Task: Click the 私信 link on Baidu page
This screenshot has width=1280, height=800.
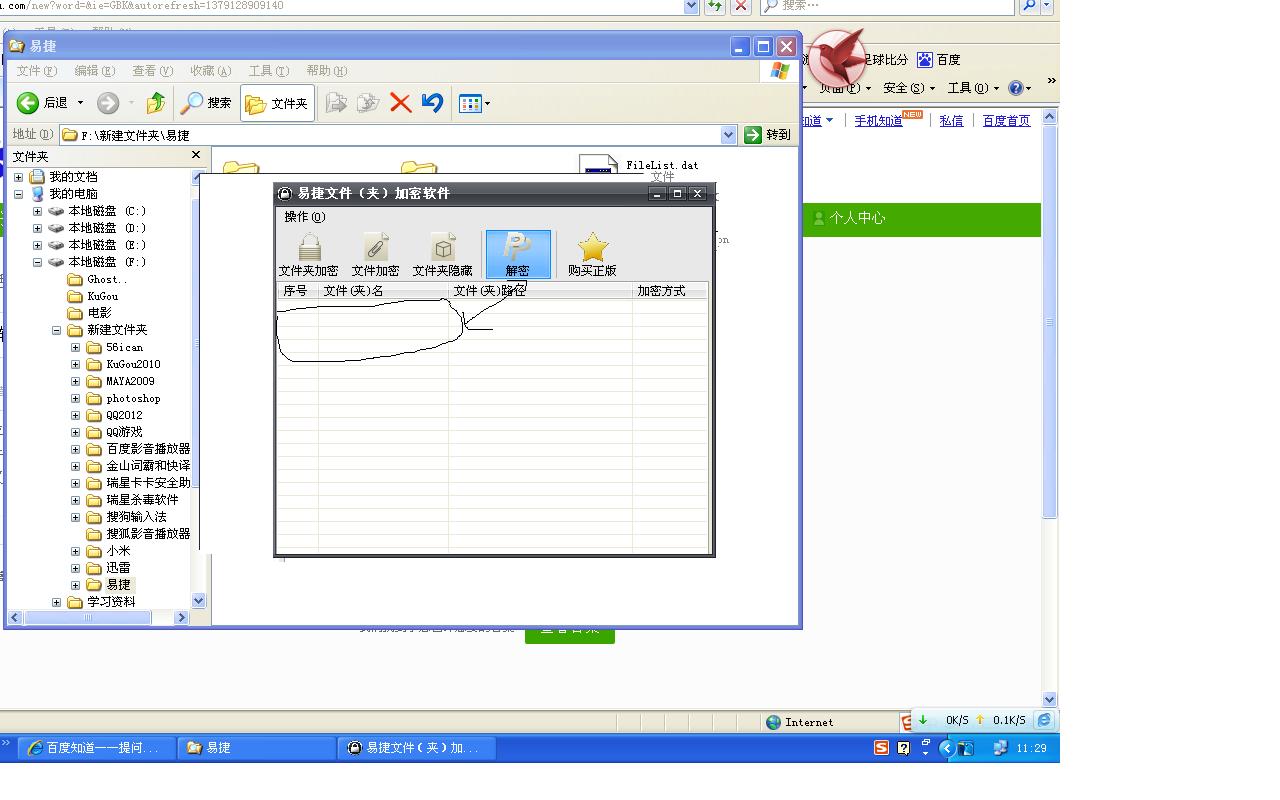Action: 951,121
